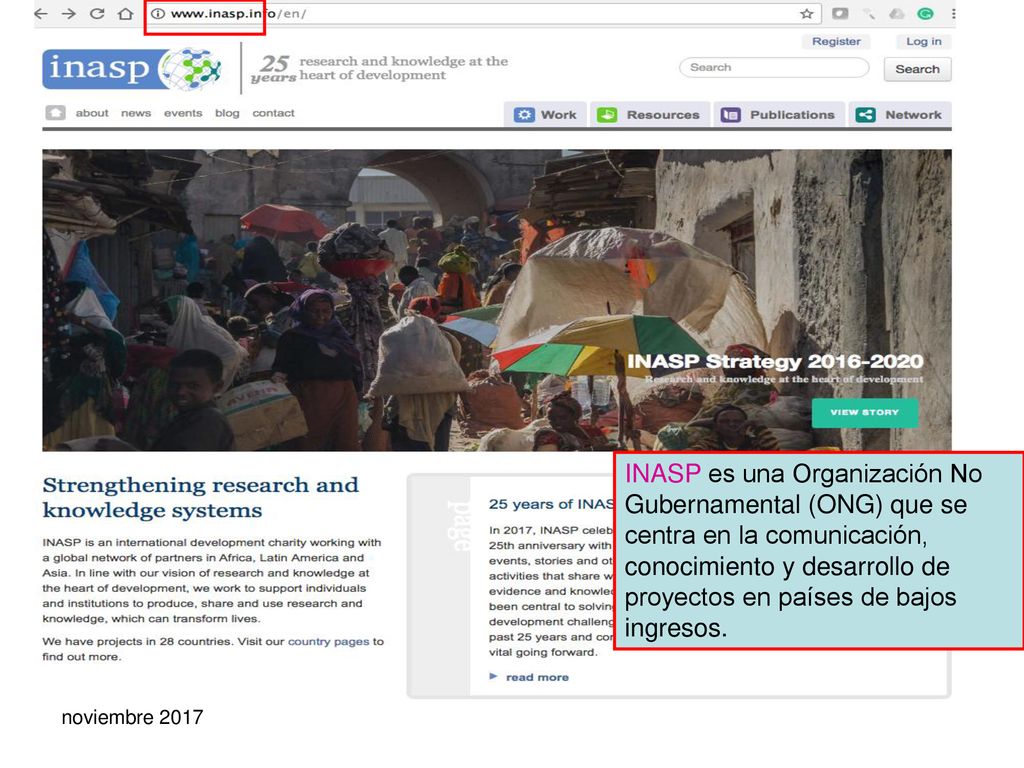Open the browser three-dot menu

953,14
